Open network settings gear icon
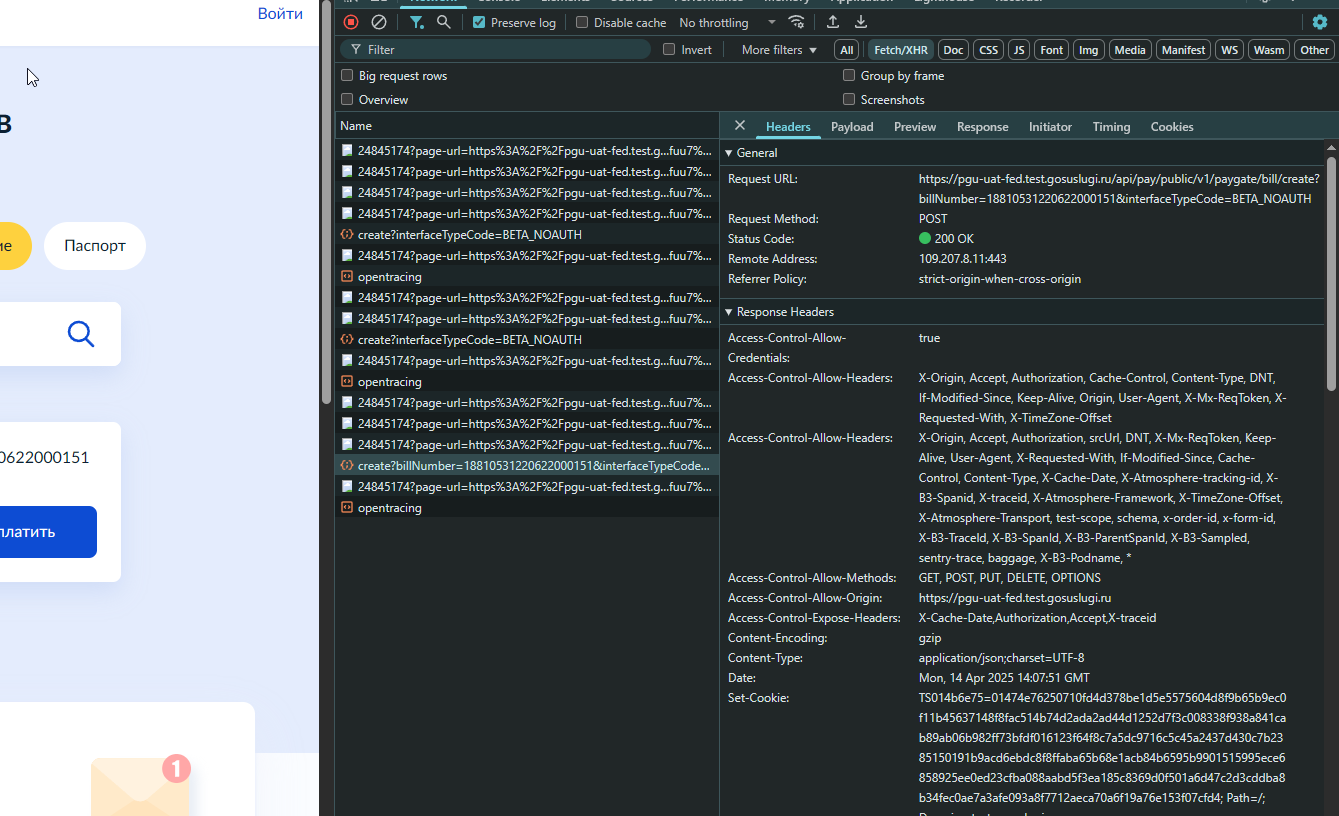Screen dimensions: 1339x816 1320,22
